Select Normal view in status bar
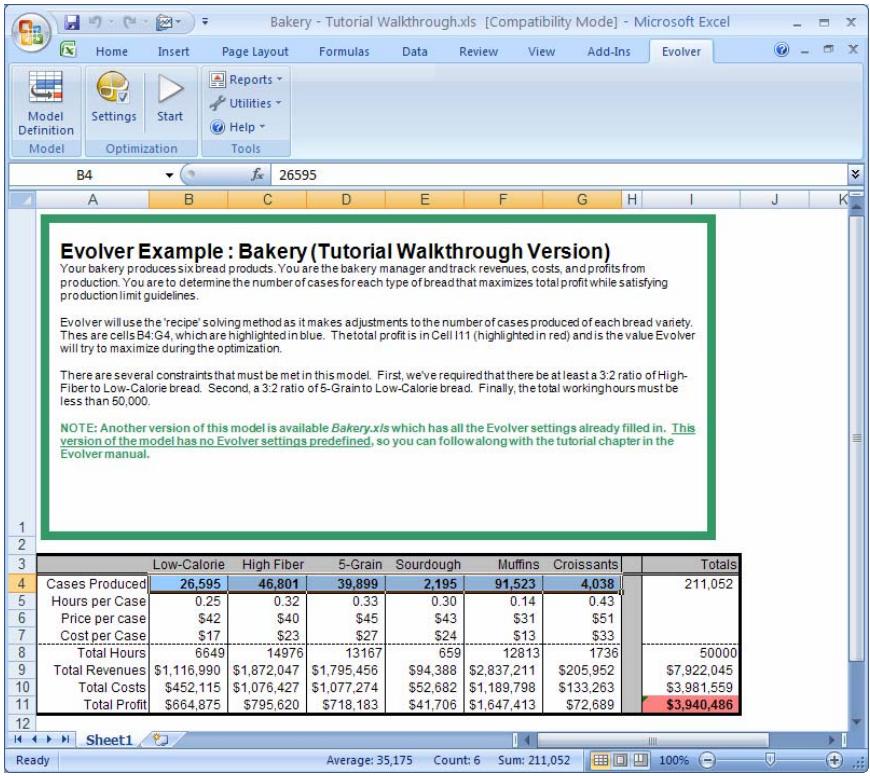870x776 pixels. click(x=600, y=760)
